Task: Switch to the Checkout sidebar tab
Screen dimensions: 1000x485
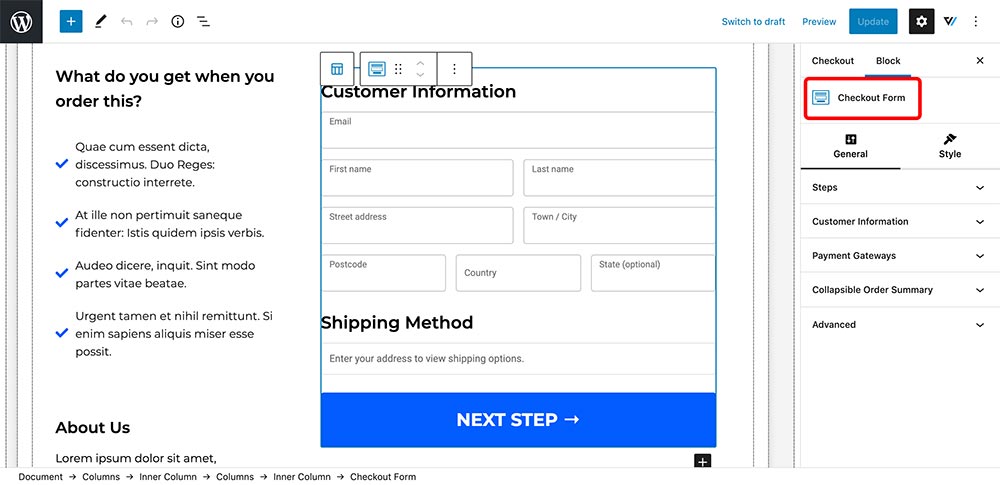Action: (832, 61)
